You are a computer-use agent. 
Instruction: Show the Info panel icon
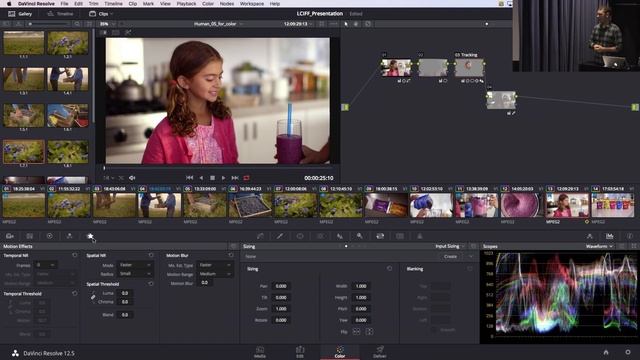point(629,236)
